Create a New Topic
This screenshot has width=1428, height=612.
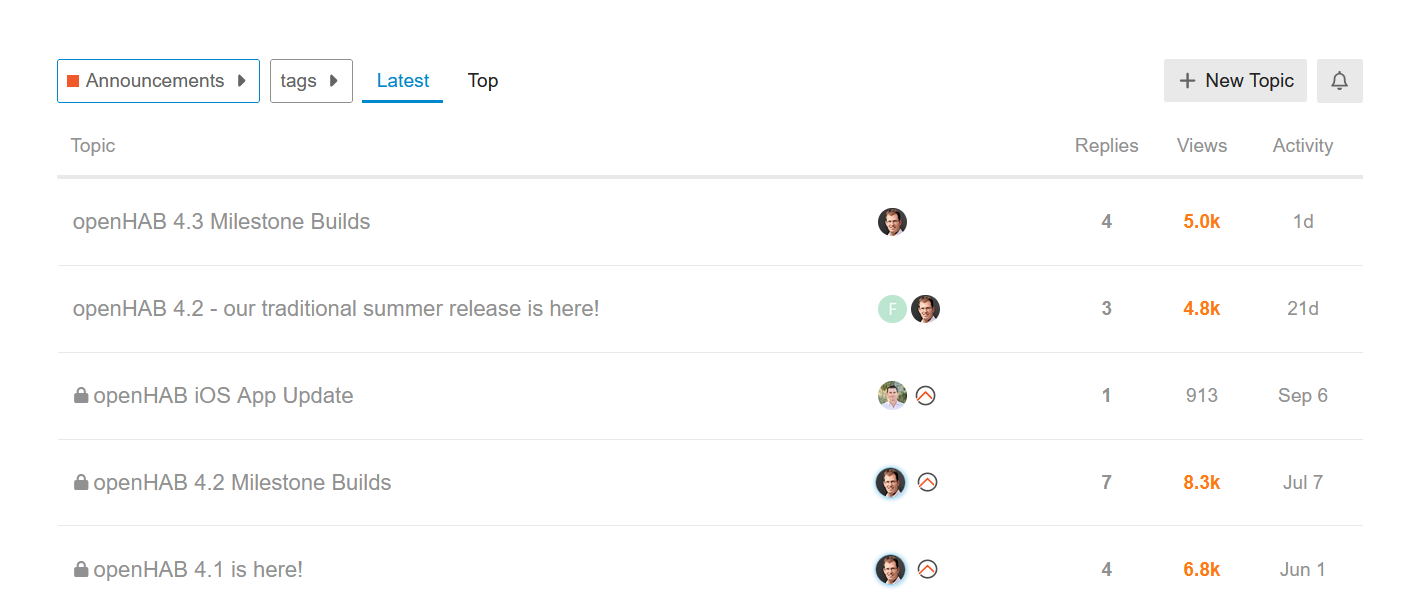[1235, 81]
